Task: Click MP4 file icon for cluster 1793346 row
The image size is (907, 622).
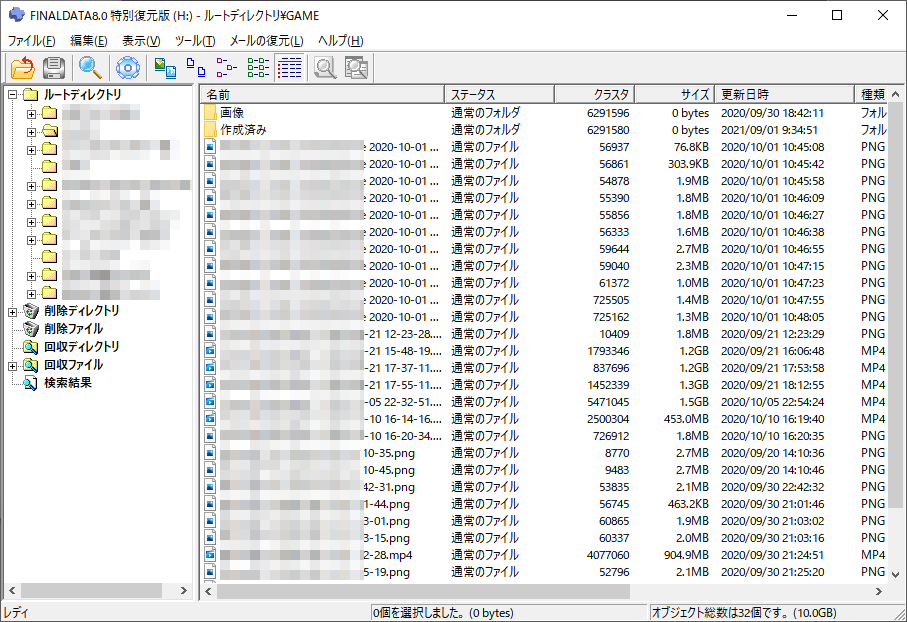Action: coord(210,351)
